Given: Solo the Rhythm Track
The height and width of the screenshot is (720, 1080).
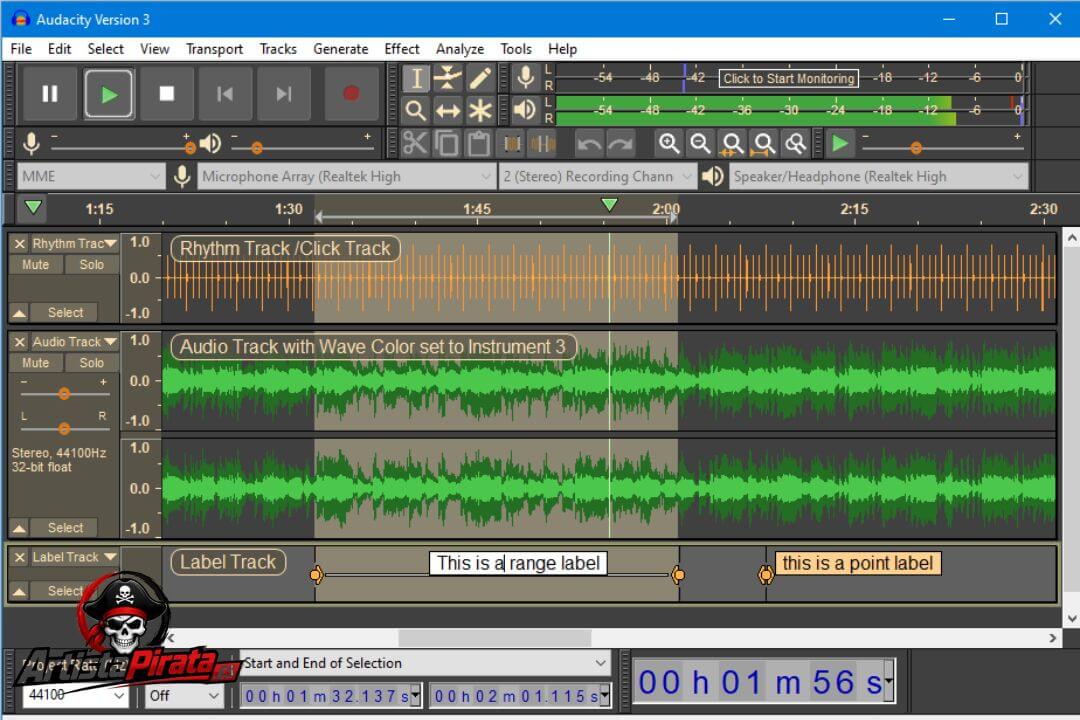Looking at the screenshot, I should [92, 265].
